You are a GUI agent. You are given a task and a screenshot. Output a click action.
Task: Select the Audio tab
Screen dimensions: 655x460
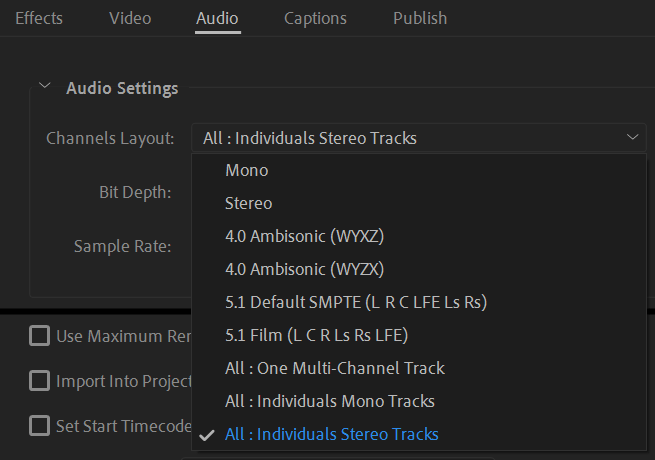(x=217, y=18)
